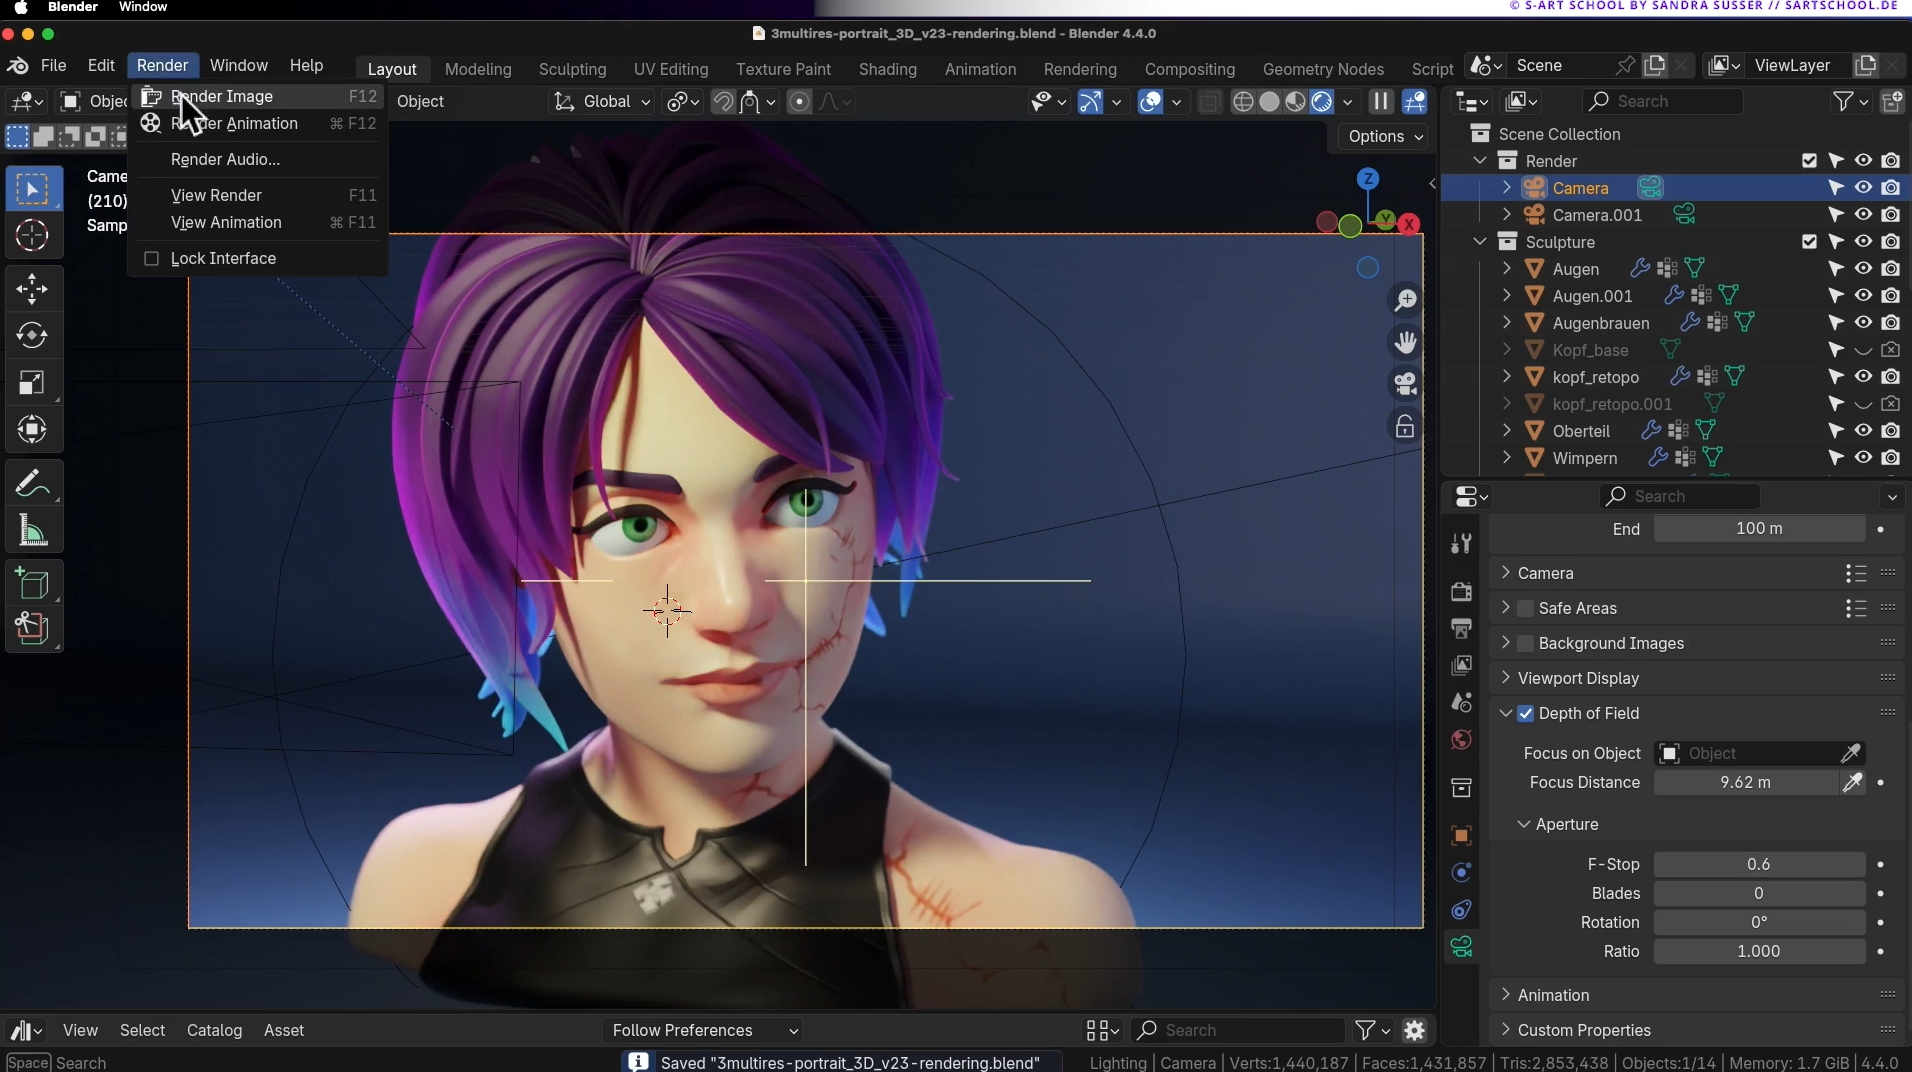Activate the Select Box tool
Image resolution: width=1912 pixels, height=1072 pixels.
tap(32, 189)
